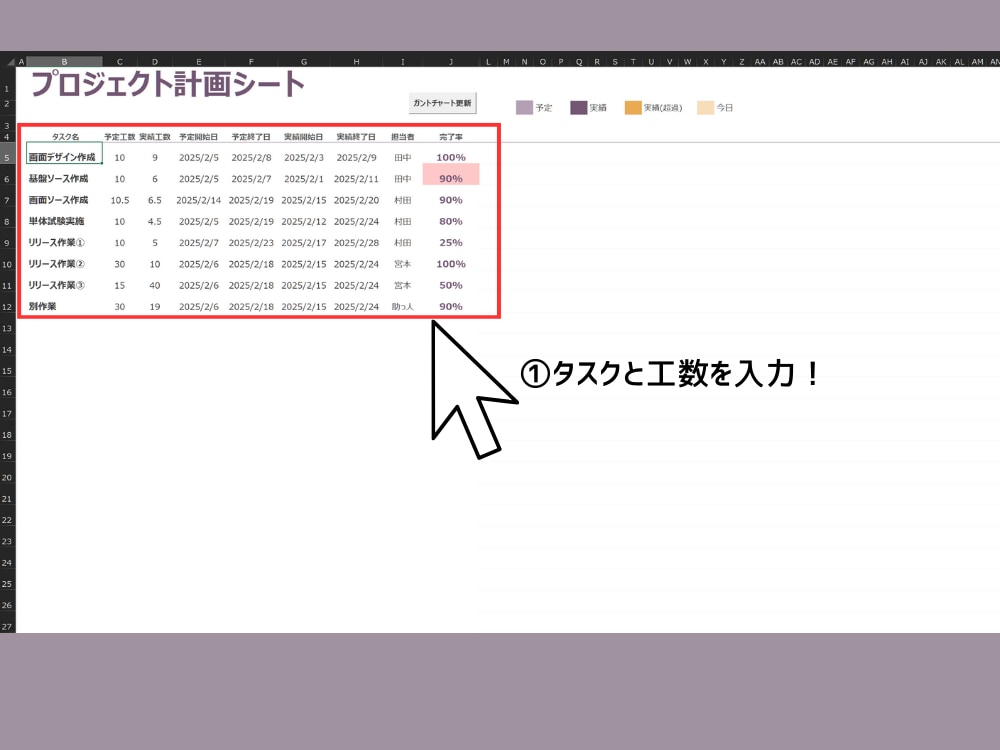Viewport: 1000px width, 750px height.
Task: Click the 2025/2/8 planned end date
Action: click(251, 158)
